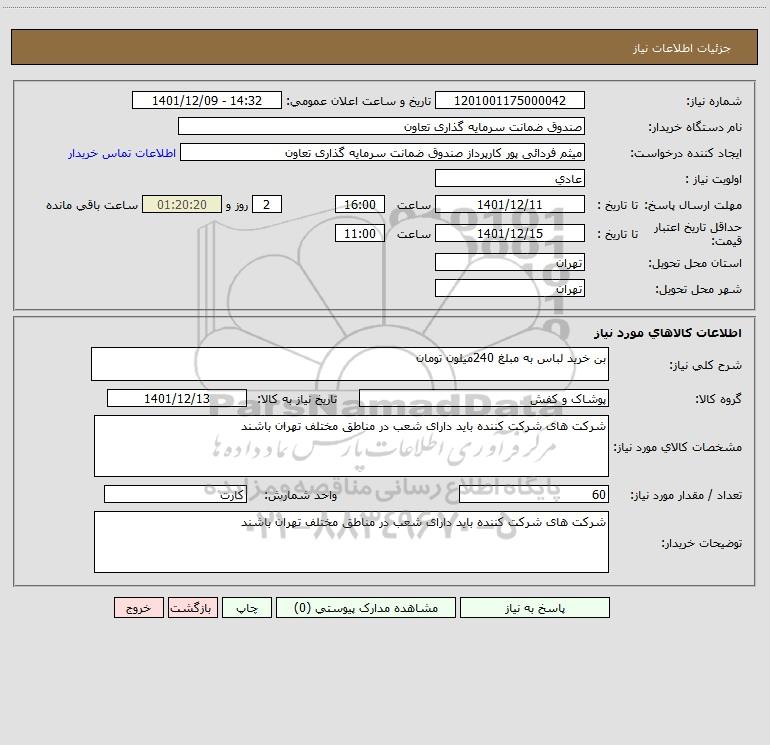Click the چاپ print button

coord(247,608)
